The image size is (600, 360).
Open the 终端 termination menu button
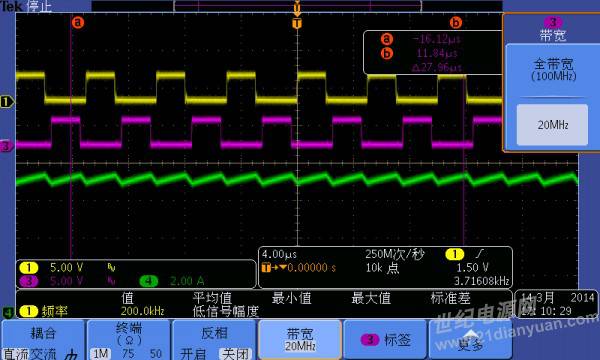click(129, 340)
